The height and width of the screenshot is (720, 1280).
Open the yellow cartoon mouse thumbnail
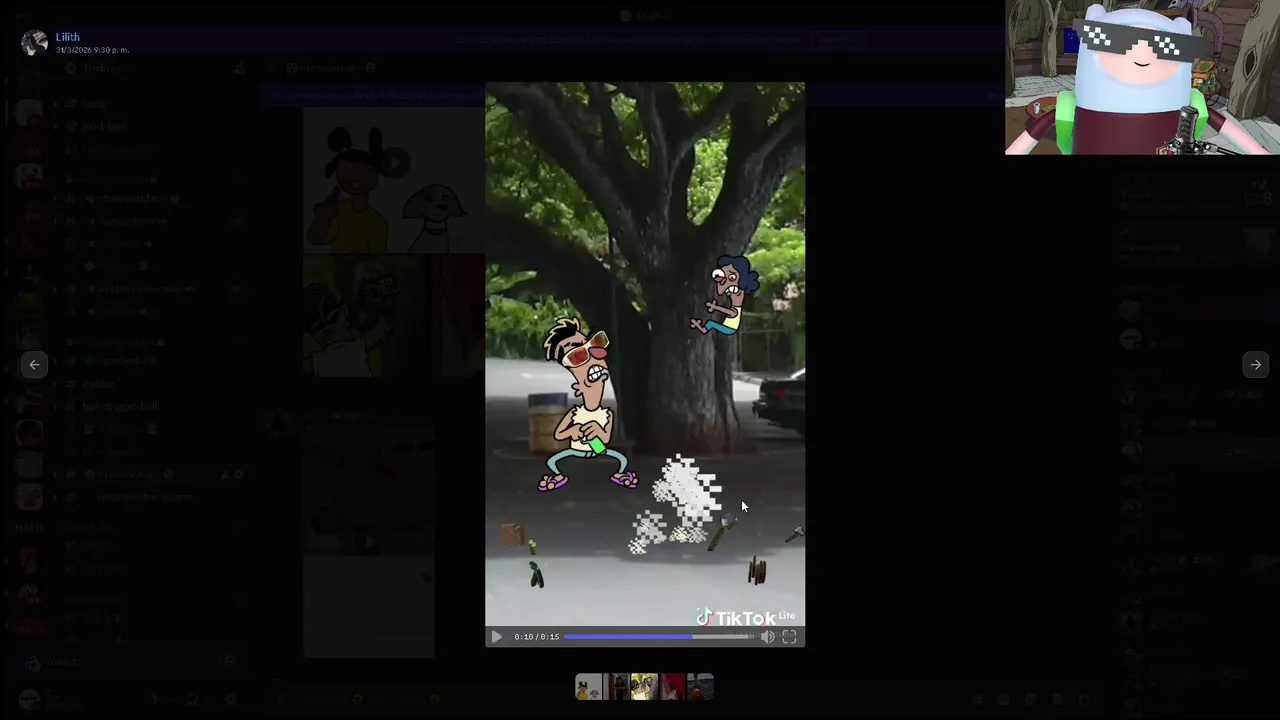pyautogui.click(x=588, y=687)
